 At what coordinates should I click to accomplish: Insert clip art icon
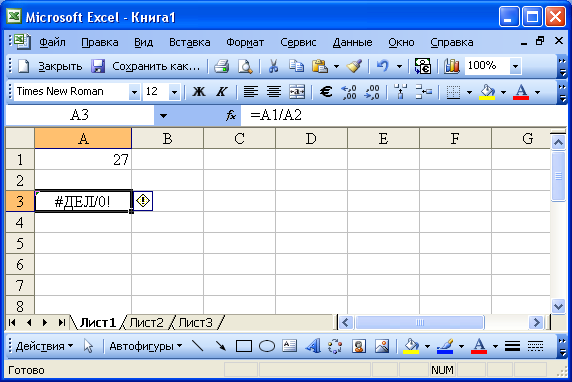point(359,346)
